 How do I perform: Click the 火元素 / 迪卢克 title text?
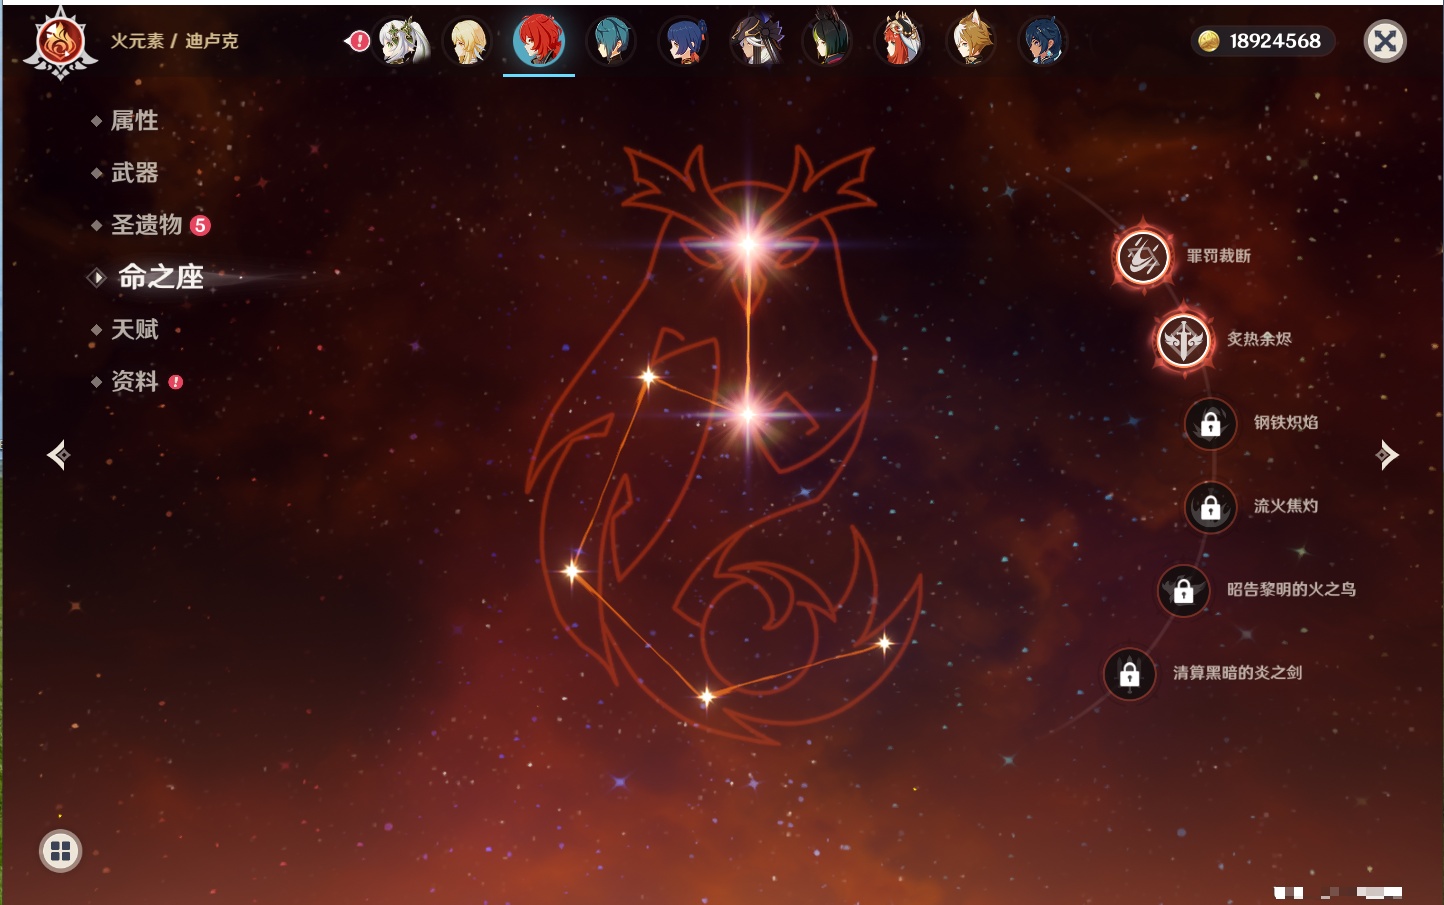[174, 41]
